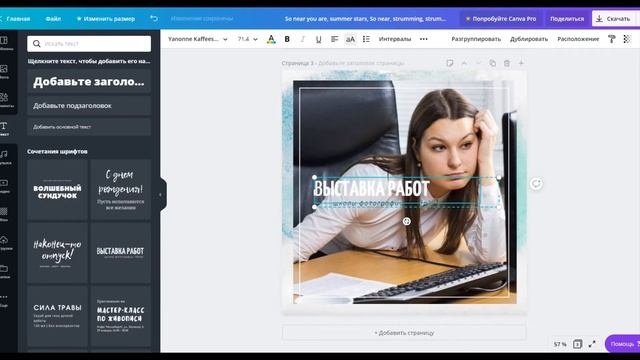The width and height of the screenshot is (640, 360).
Task: Open the 57% zoom level control
Action: (x=560, y=344)
